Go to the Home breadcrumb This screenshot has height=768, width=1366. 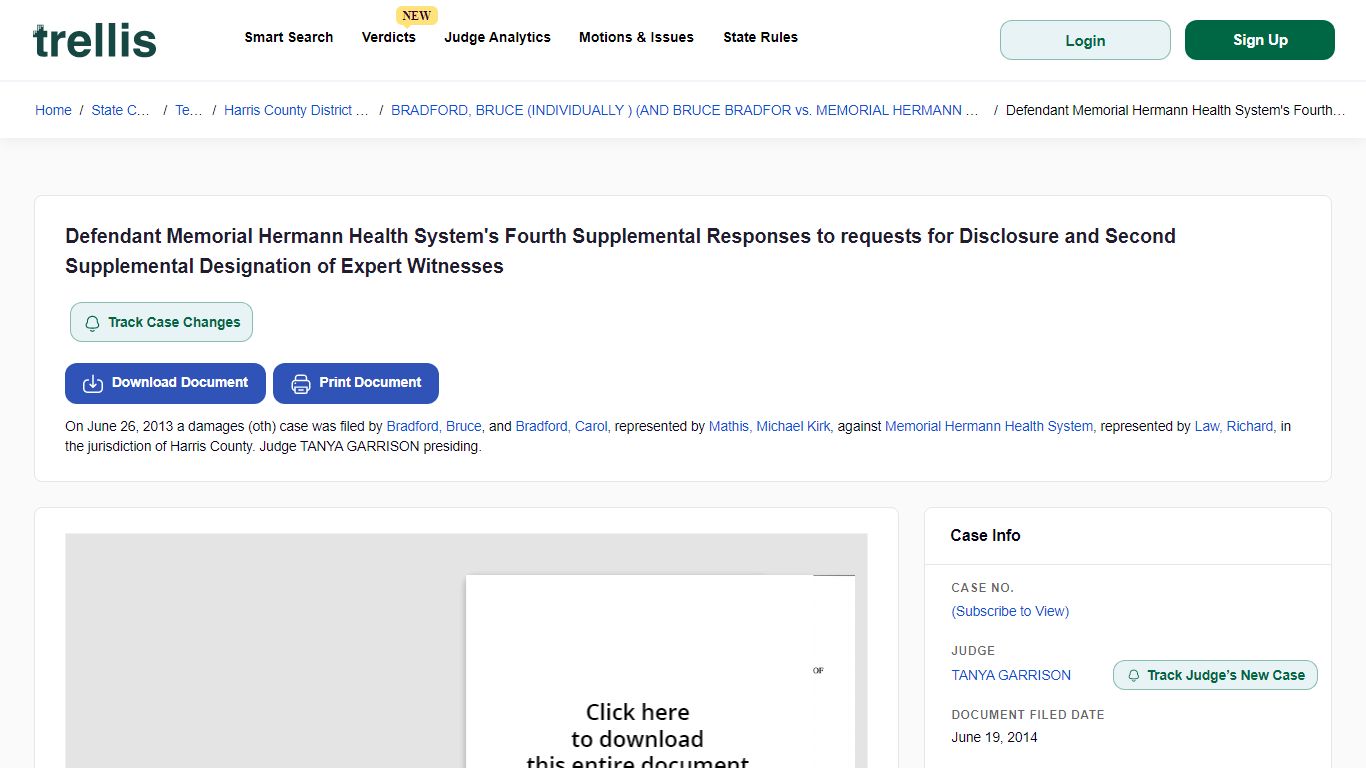[x=53, y=110]
